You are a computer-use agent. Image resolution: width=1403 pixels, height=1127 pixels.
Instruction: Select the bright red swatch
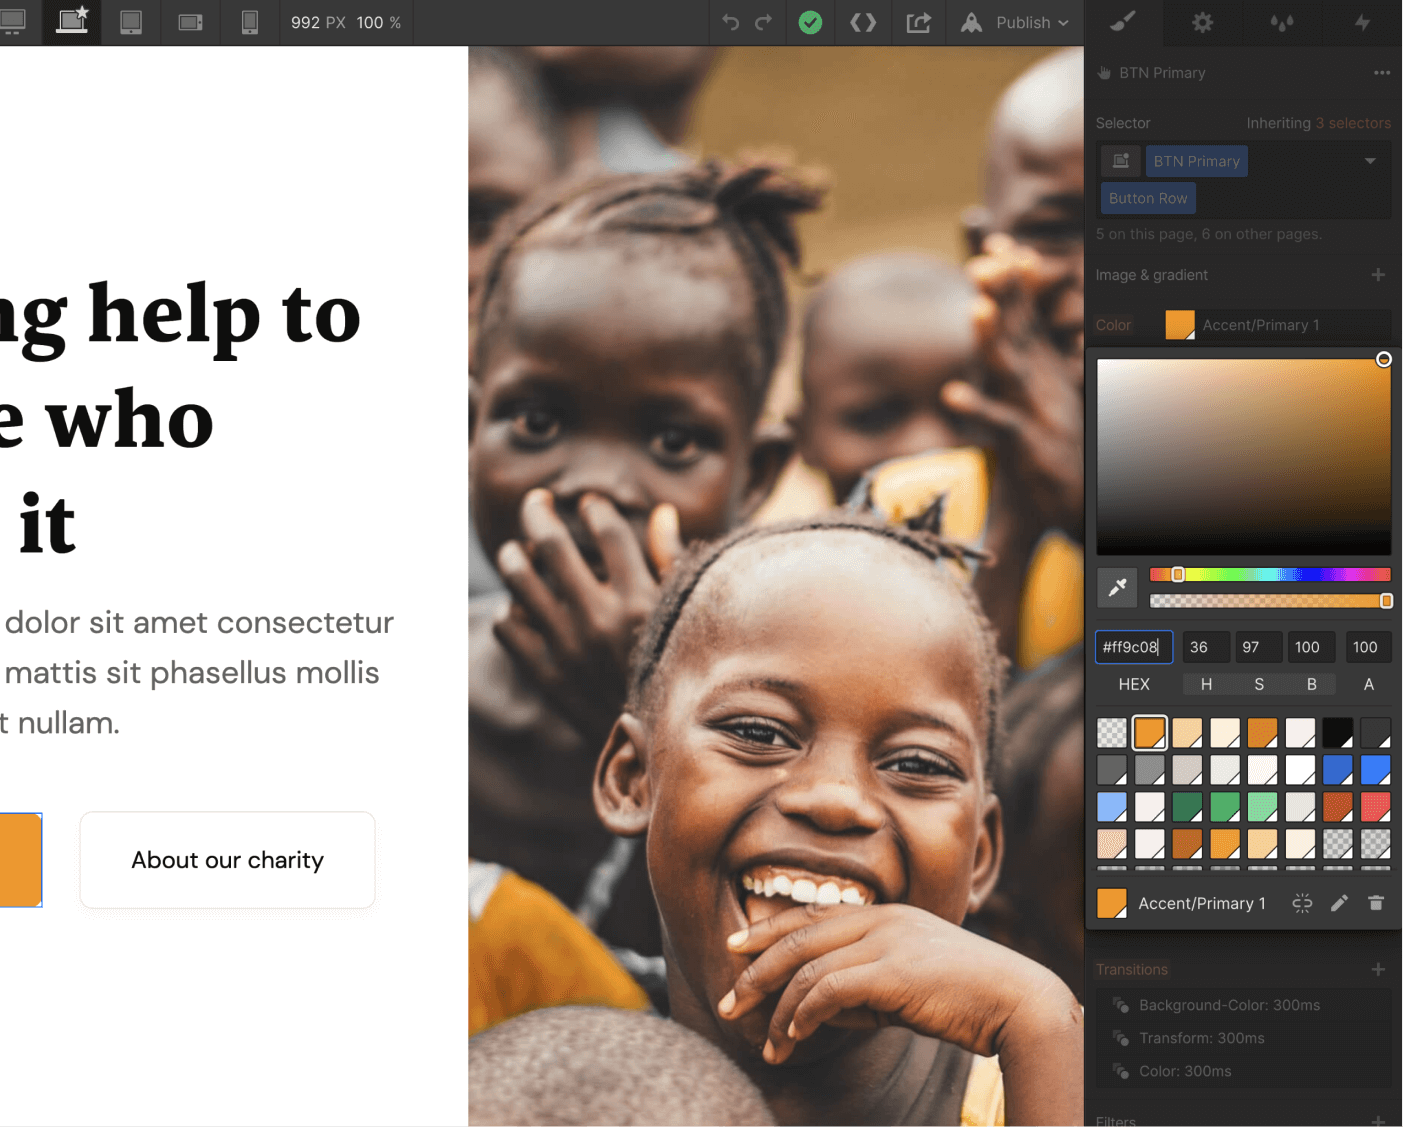(1375, 806)
